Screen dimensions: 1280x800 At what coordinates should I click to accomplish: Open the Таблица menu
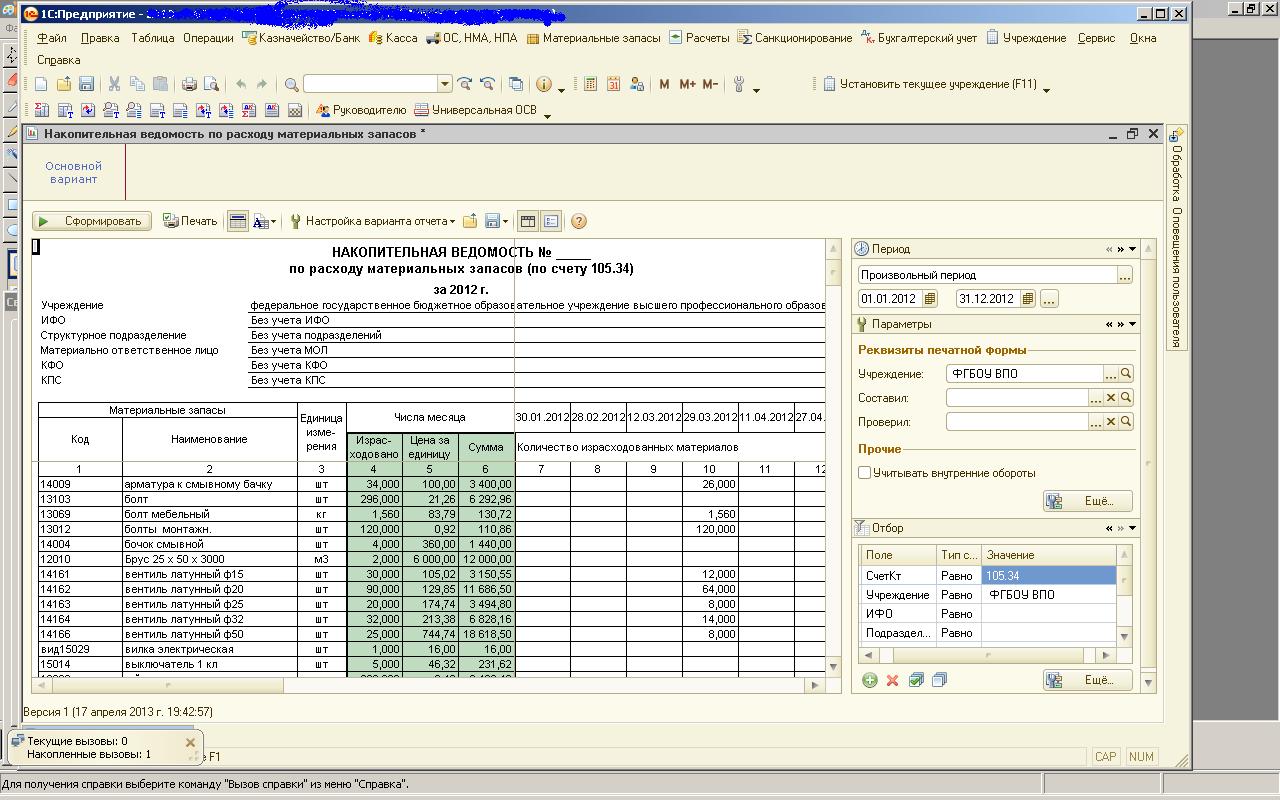pos(152,38)
